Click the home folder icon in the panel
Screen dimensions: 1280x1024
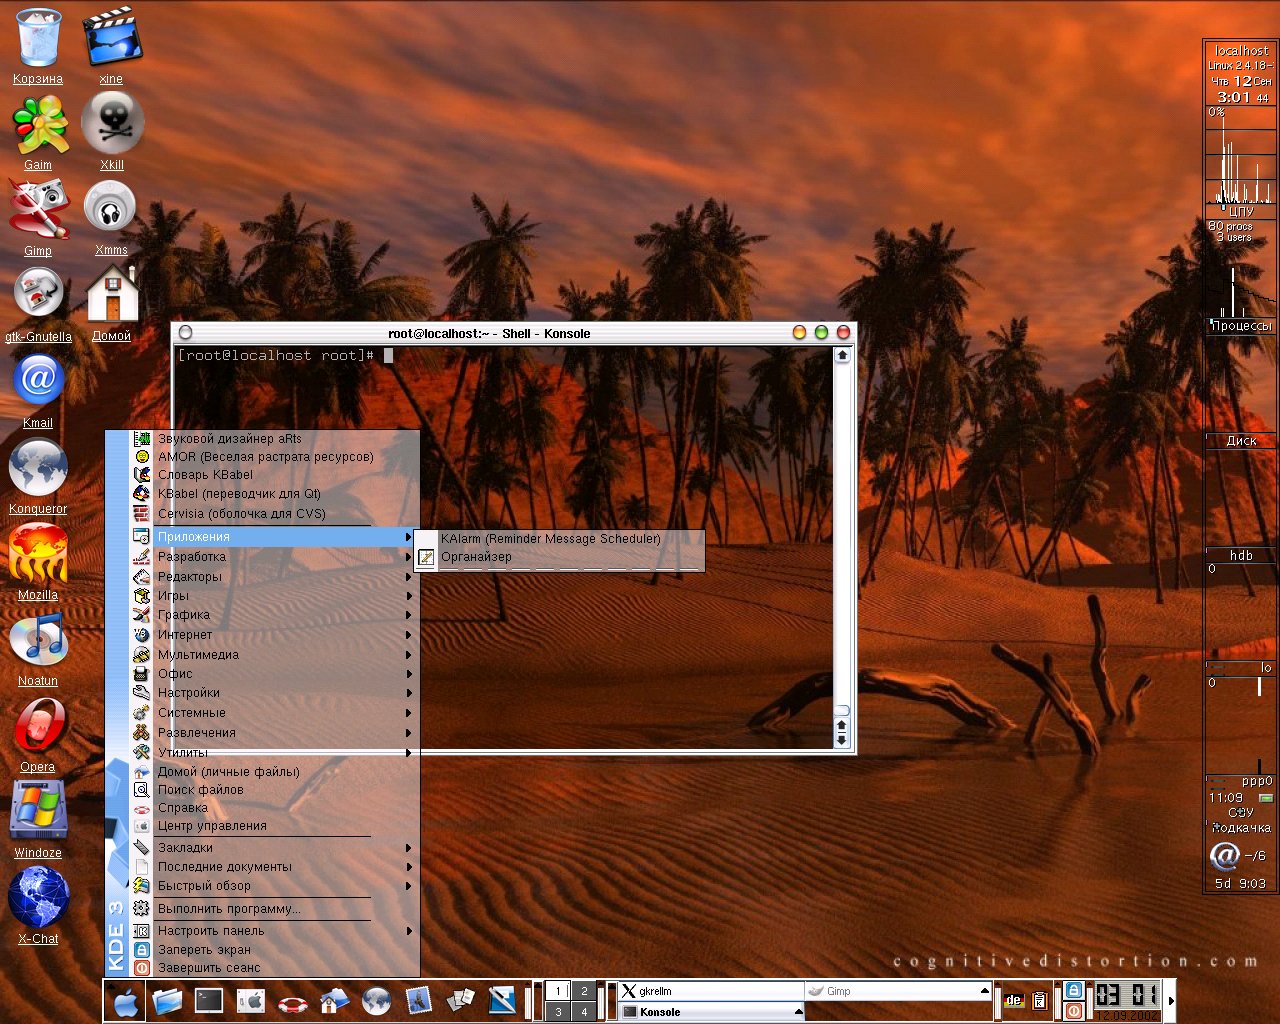point(334,1001)
